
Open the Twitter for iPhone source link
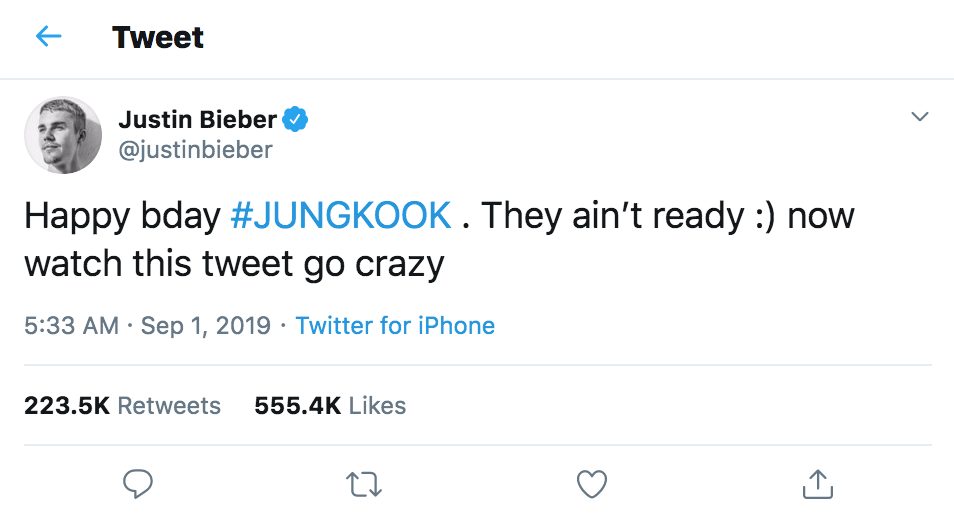395,325
